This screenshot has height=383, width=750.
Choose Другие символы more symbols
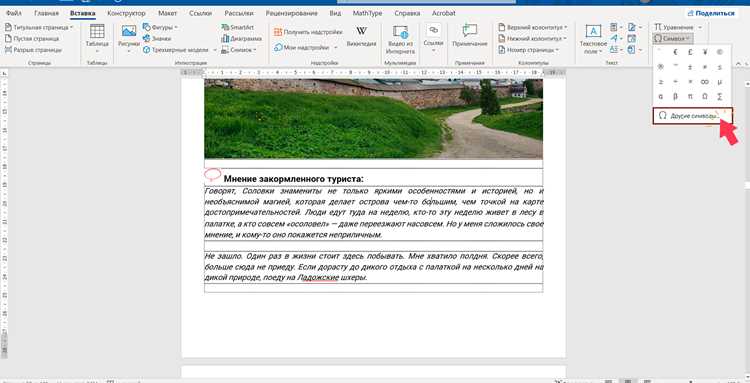pos(692,116)
